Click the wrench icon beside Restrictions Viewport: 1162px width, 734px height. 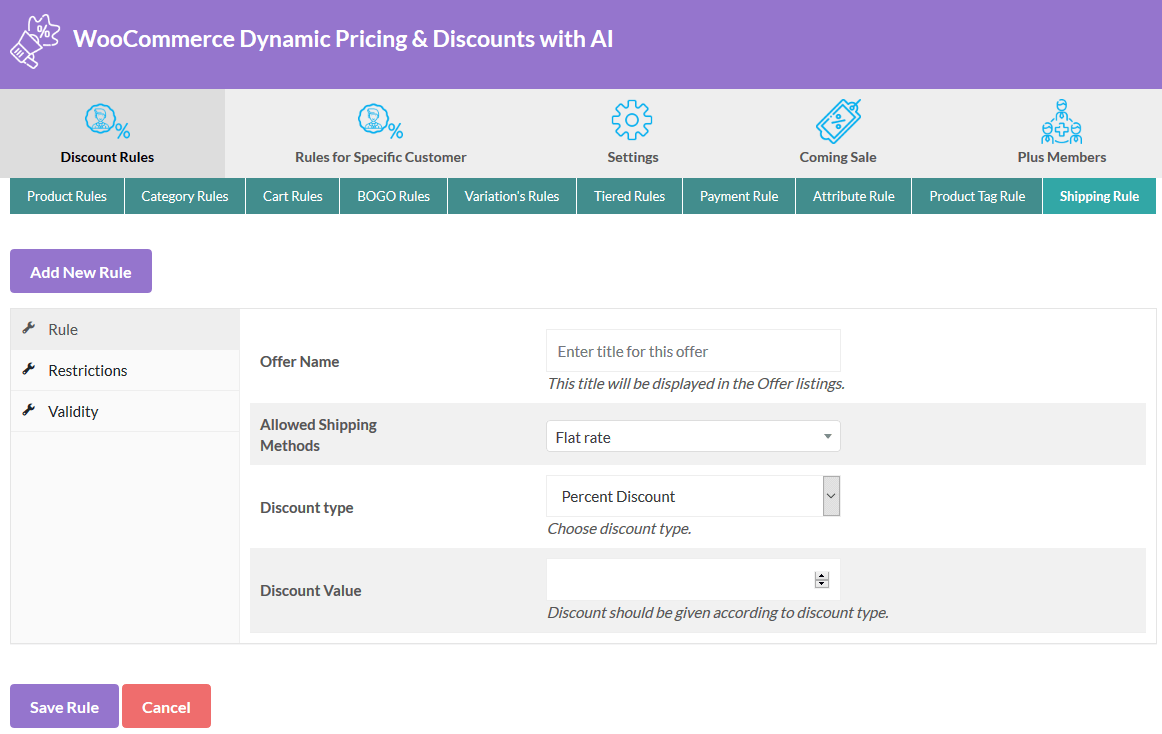[x=28, y=370]
